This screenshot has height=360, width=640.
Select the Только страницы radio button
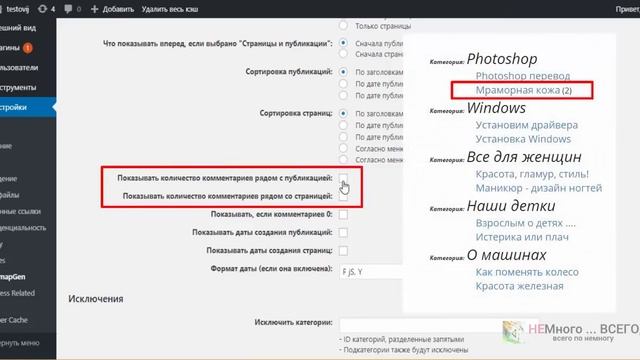[x=343, y=26]
